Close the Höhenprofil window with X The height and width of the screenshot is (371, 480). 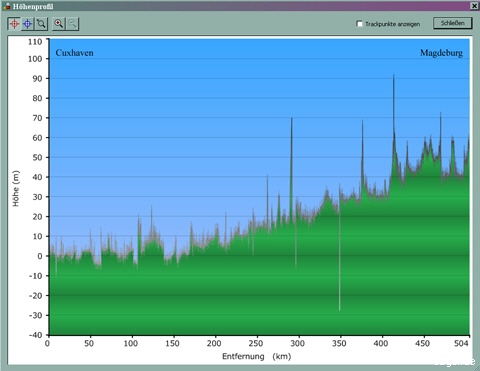coord(474,6)
